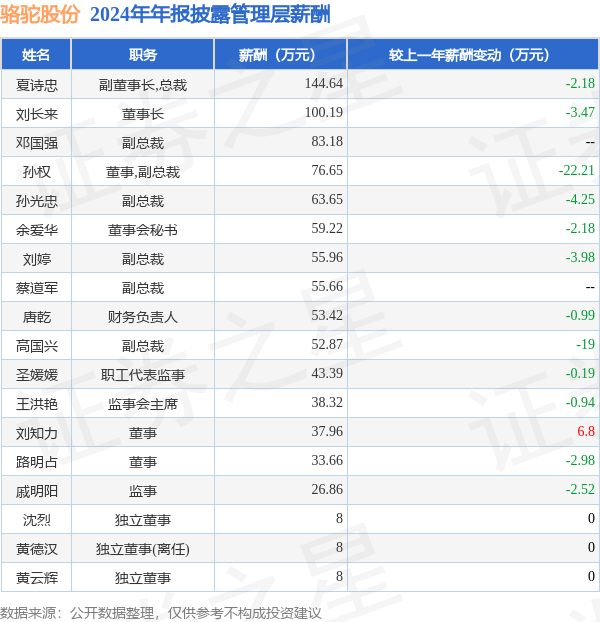Click the salary value 33.66
Image resolution: width=600 pixels, height=622 pixels.
[327, 460]
